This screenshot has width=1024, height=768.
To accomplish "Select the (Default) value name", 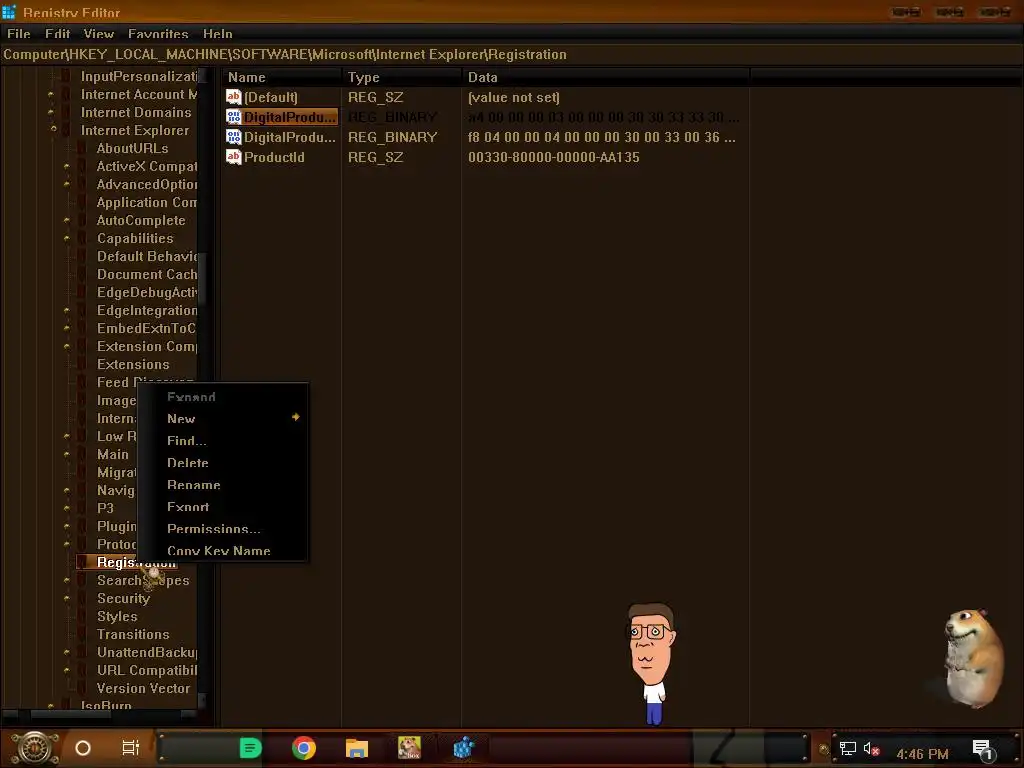I will pos(271,97).
